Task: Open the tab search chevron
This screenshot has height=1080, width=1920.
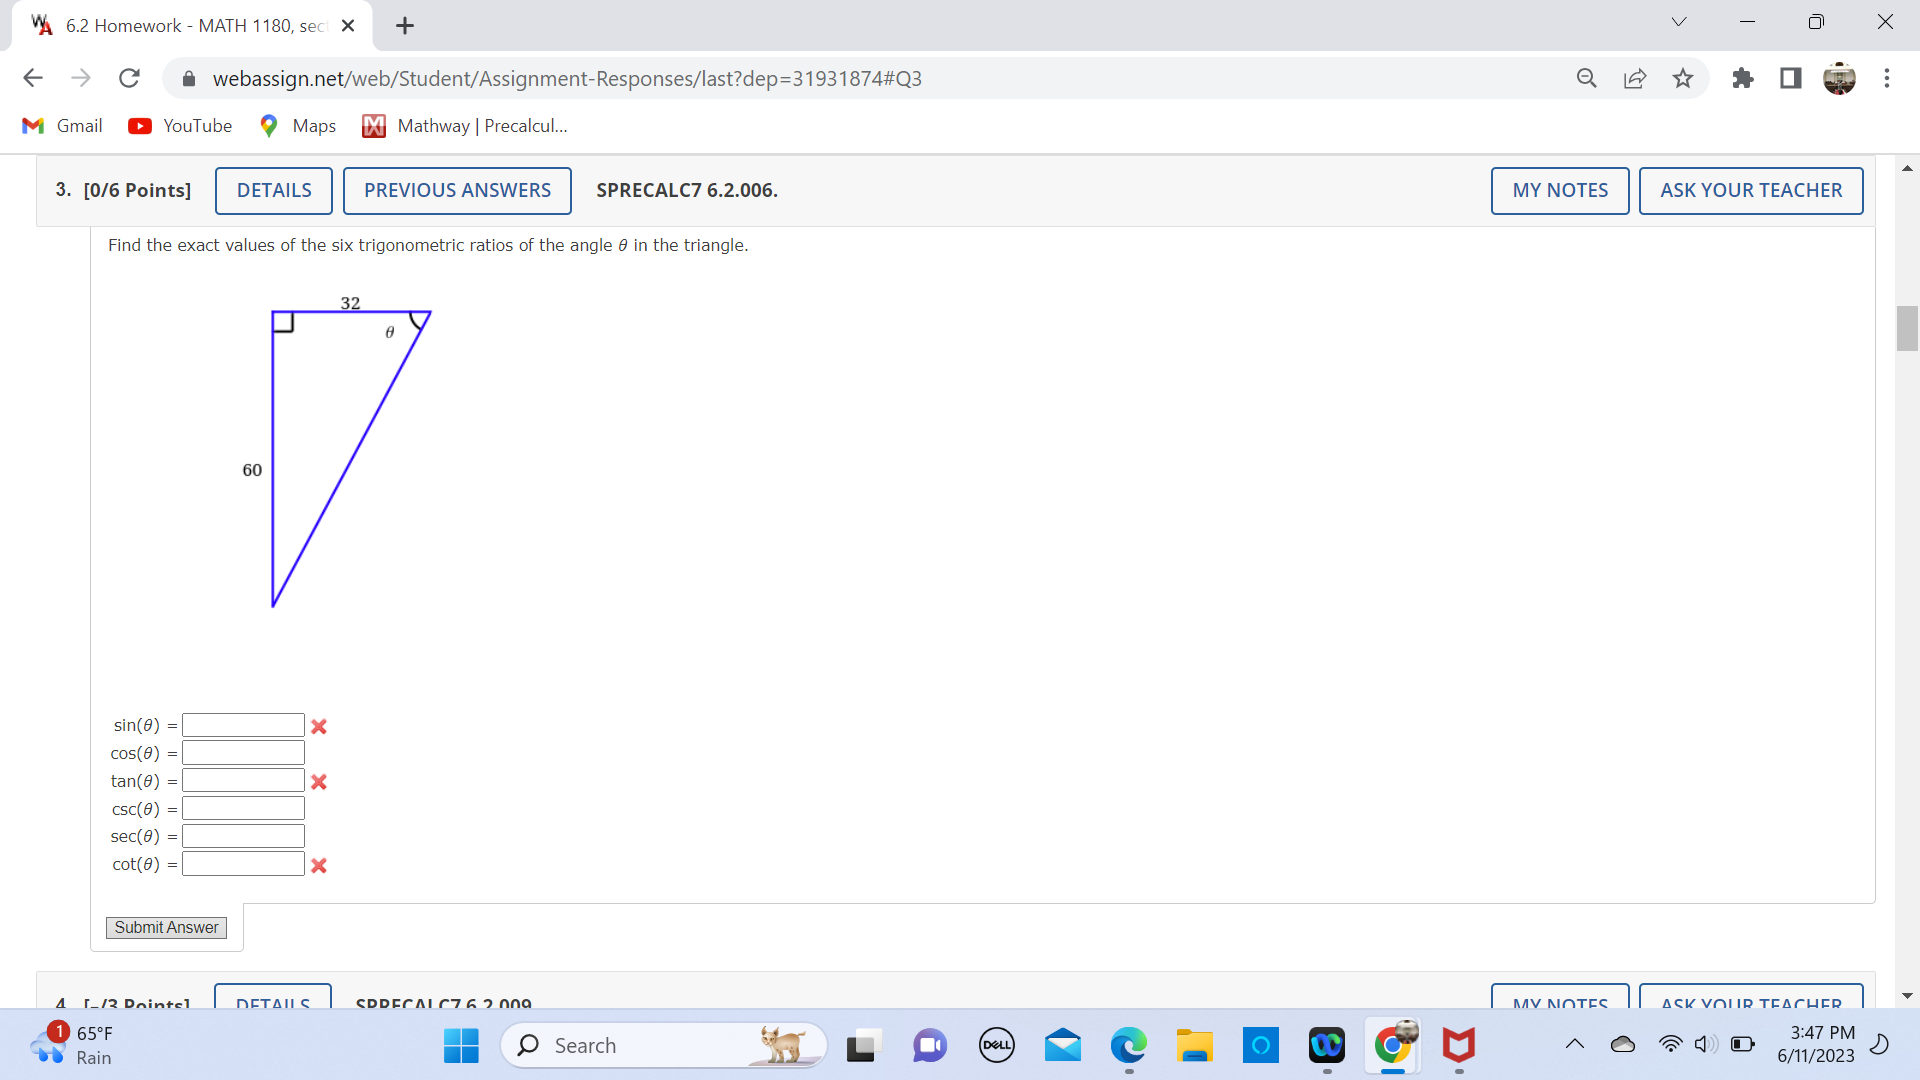Action: (x=1678, y=21)
